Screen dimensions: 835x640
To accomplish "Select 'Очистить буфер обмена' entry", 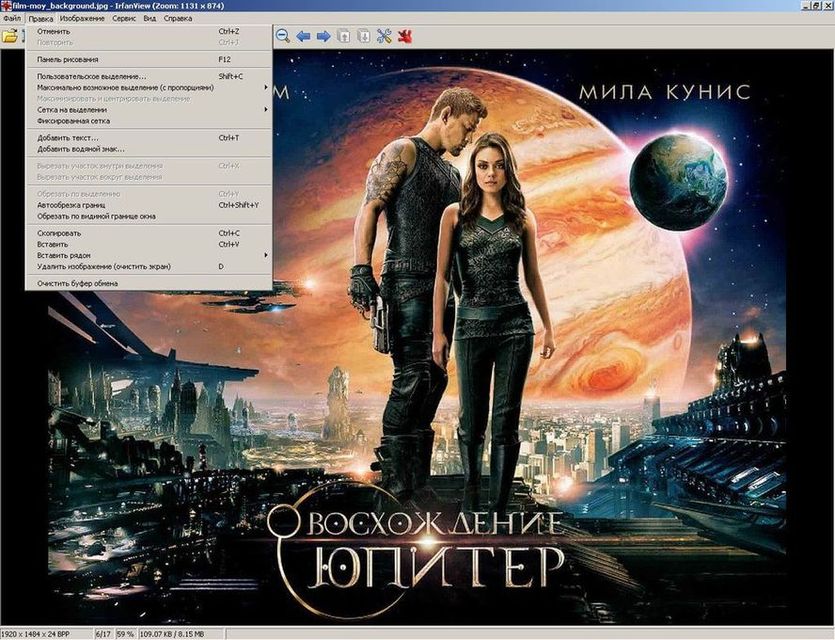I will [x=77, y=283].
